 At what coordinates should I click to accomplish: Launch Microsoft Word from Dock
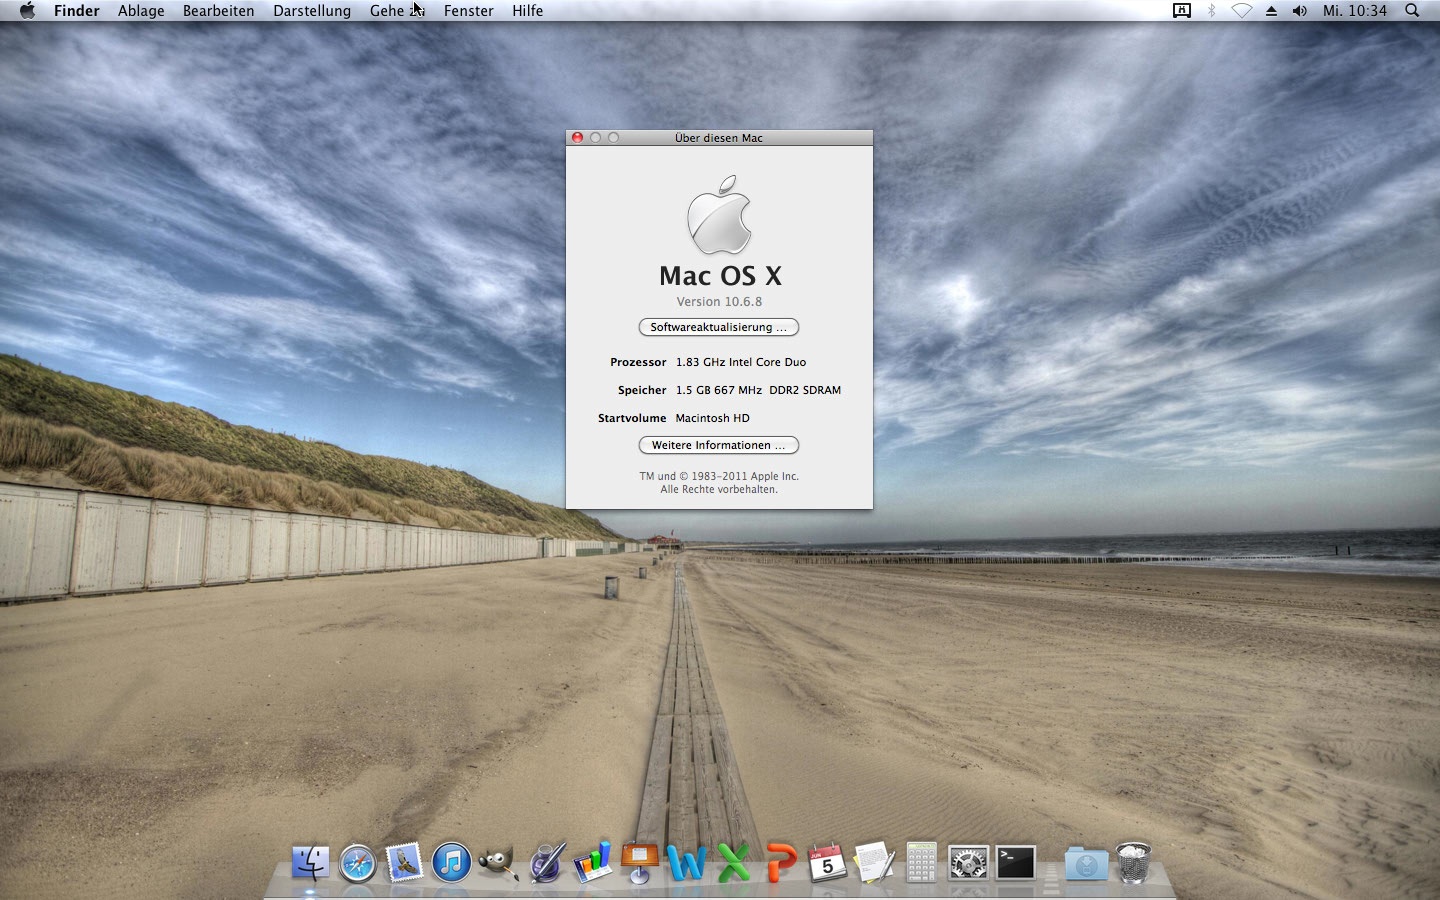pos(686,862)
